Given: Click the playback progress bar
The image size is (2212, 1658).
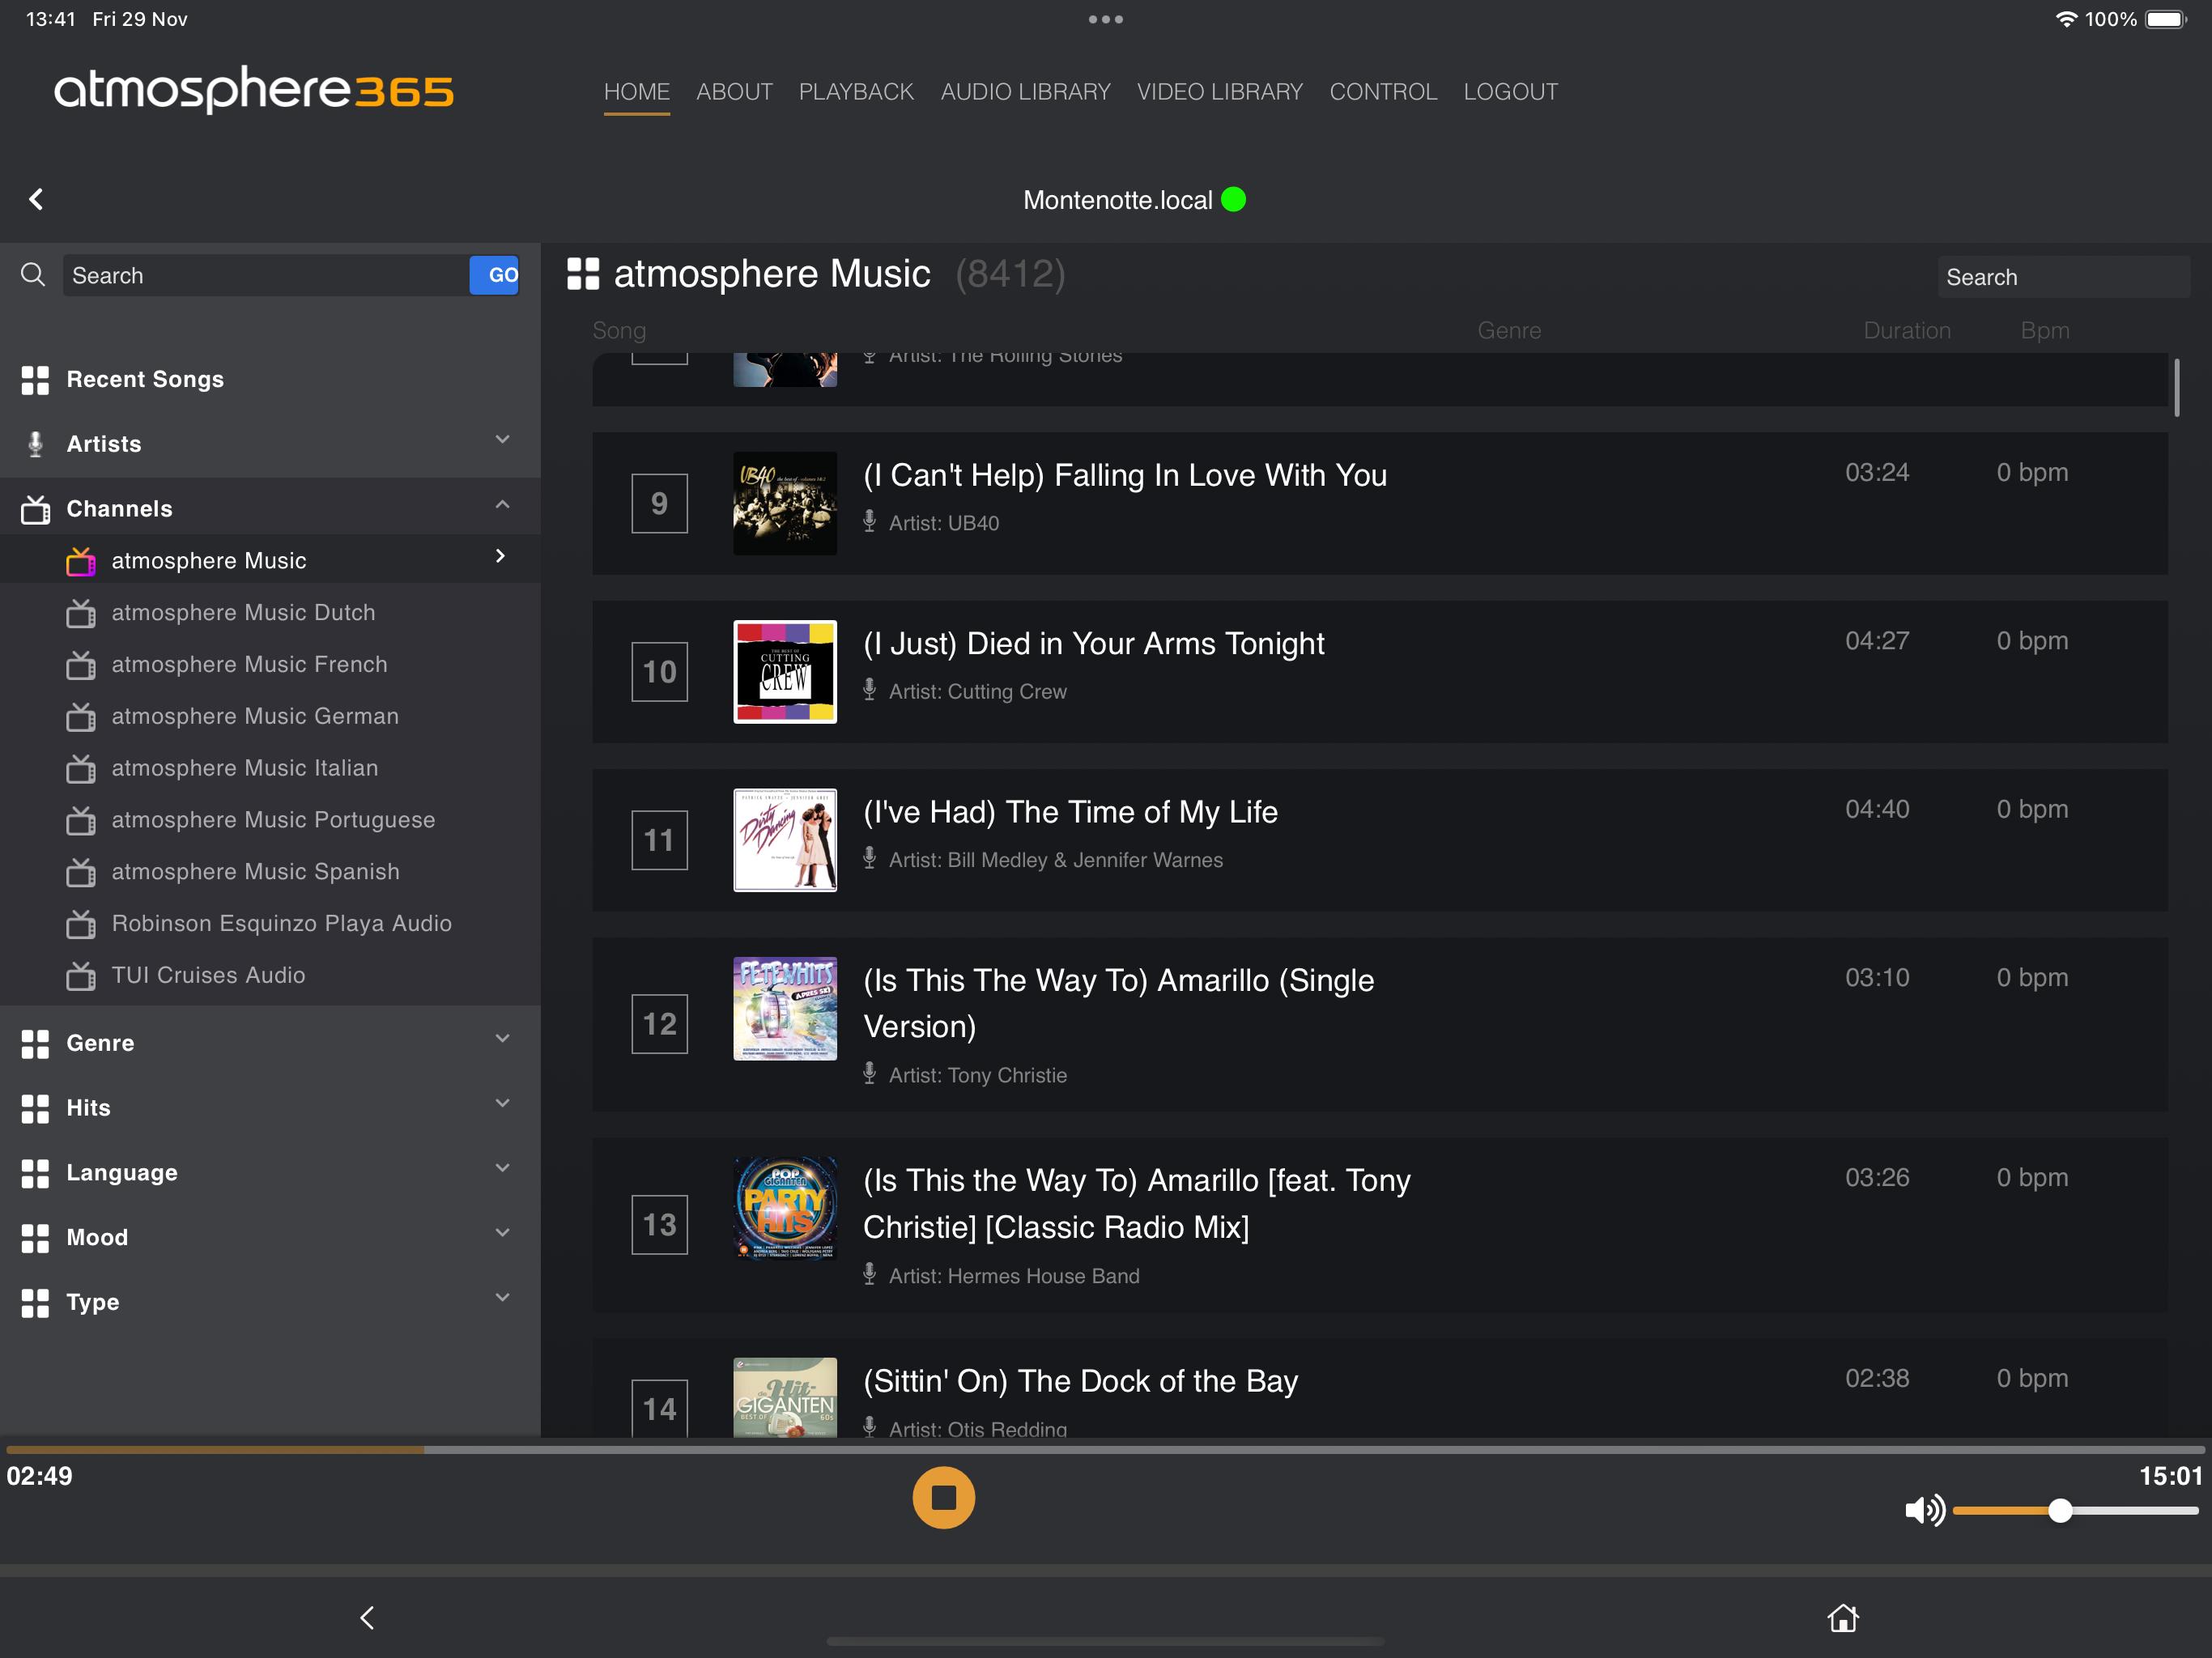Looking at the screenshot, I should click(1106, 1449).
